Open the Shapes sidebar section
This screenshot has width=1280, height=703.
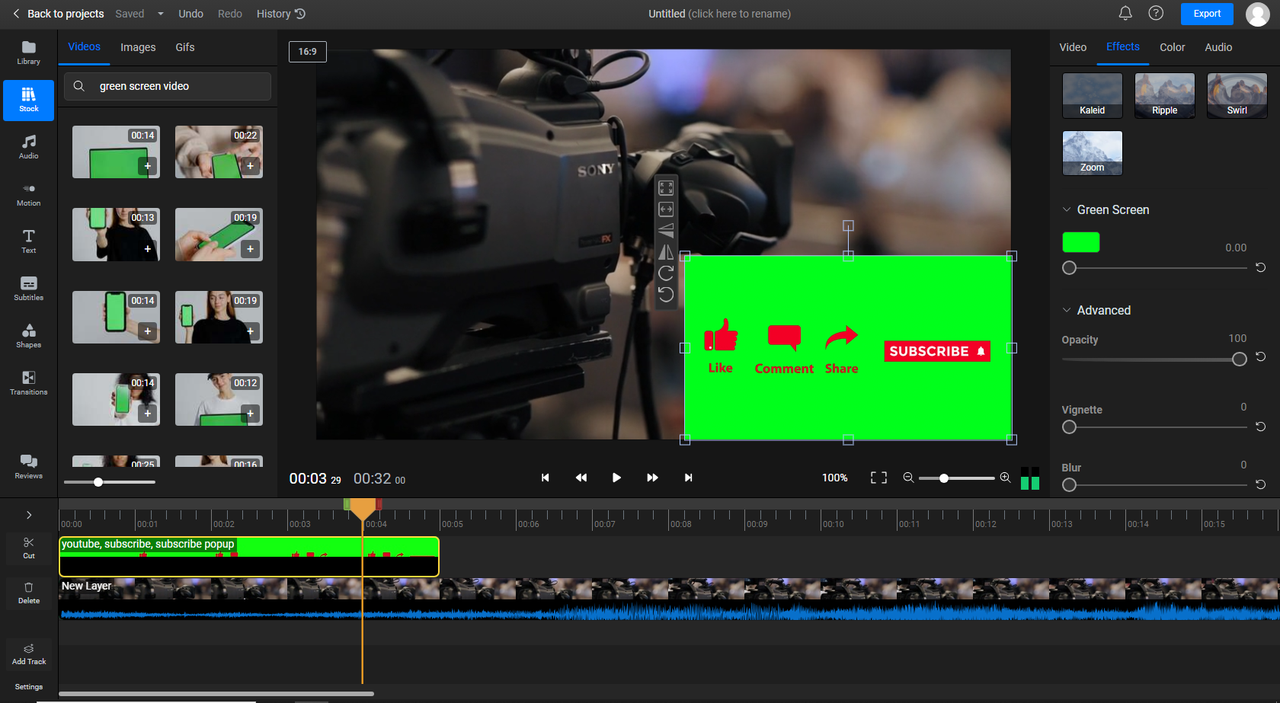[x=28, y=335]
